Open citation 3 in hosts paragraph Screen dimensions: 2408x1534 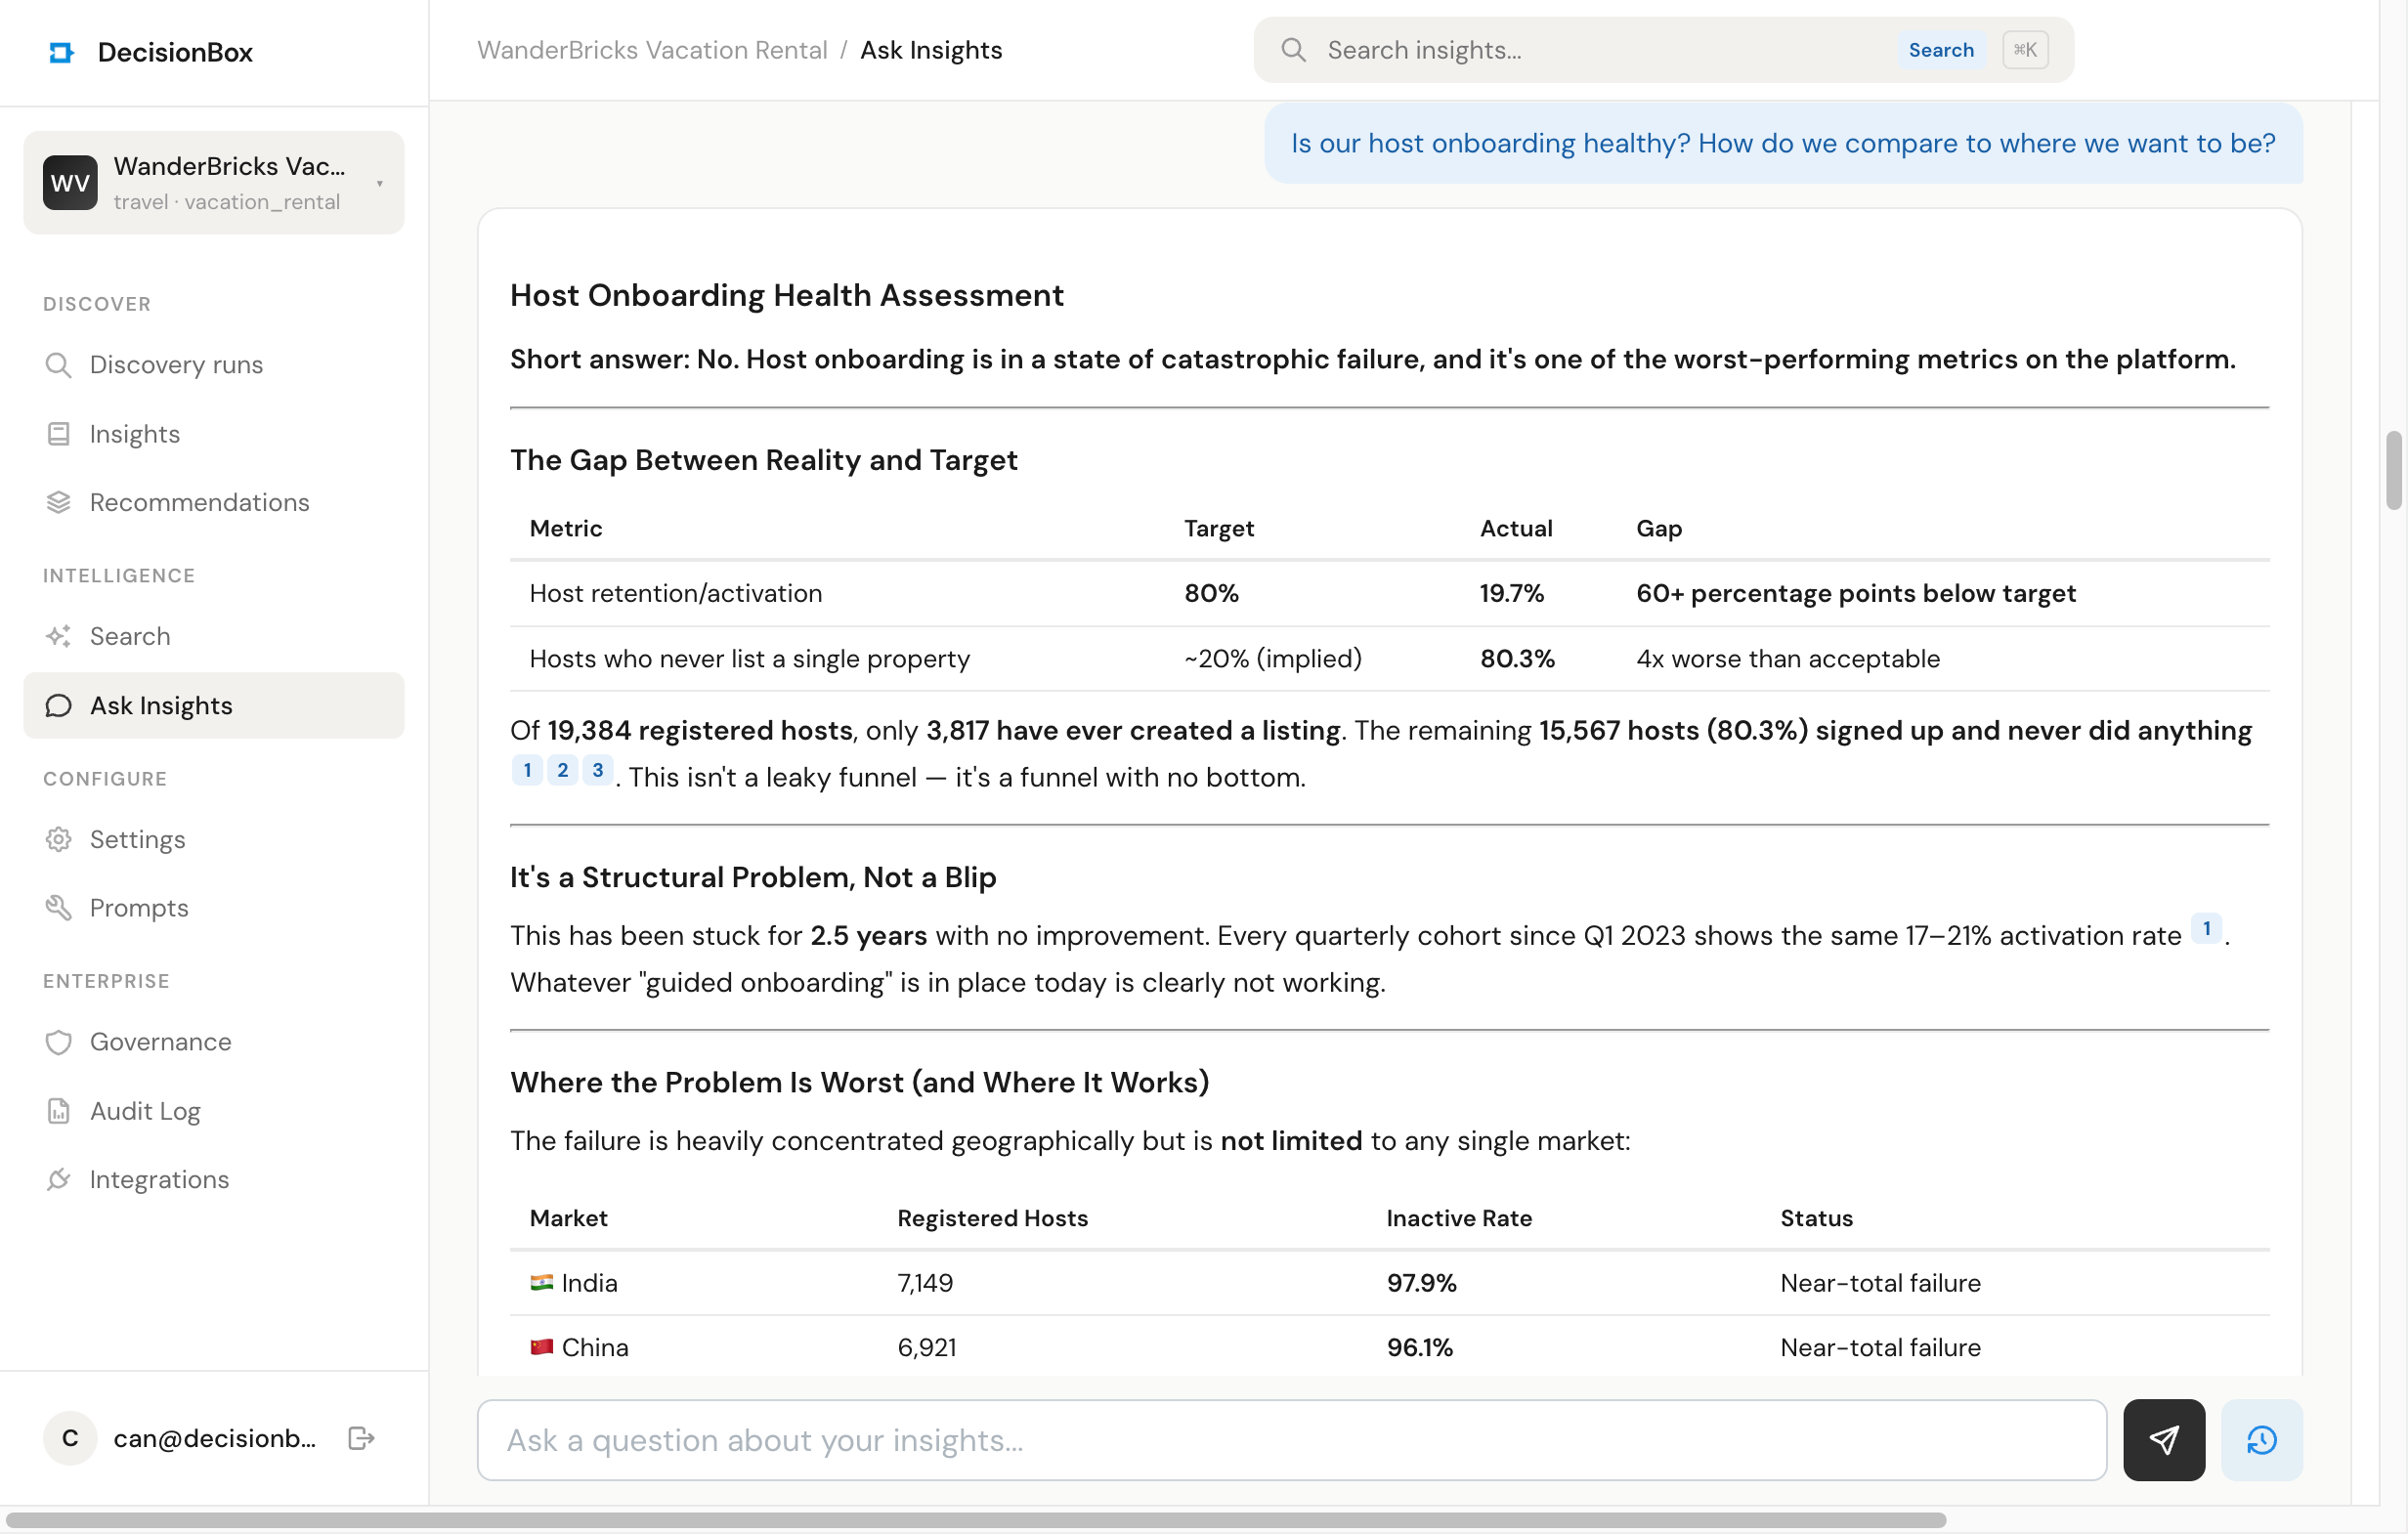pyautogui.click(x=598, y=770)
